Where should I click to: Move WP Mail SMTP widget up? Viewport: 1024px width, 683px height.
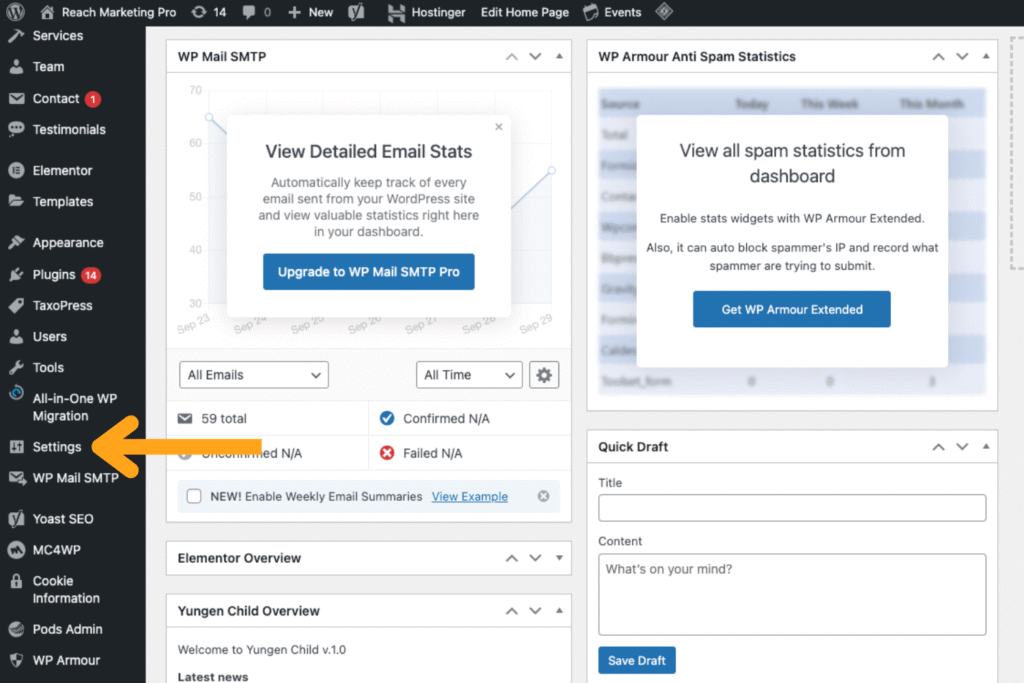point(512,57)
